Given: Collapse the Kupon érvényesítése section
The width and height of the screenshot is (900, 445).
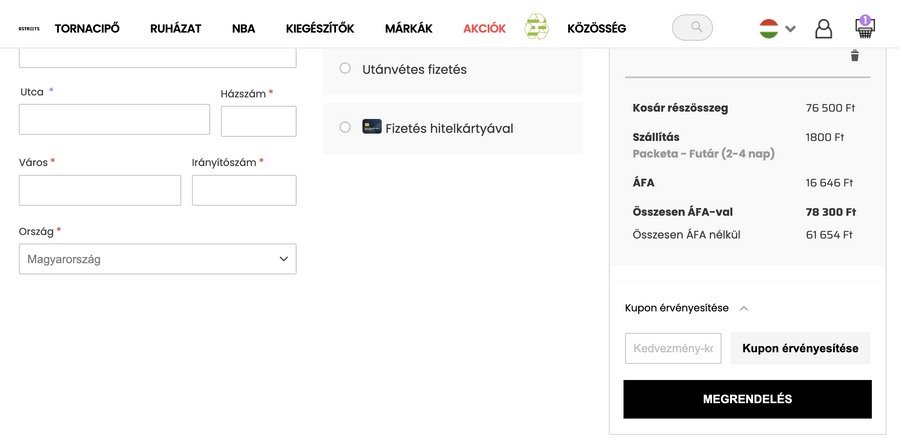Looking at the screenshot, I should coord(744,308).
